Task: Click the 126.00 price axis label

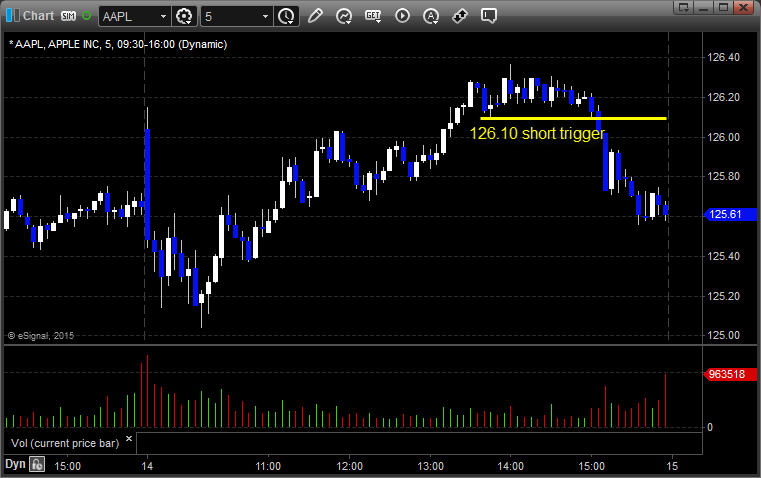Action: (x=724, y=137)
